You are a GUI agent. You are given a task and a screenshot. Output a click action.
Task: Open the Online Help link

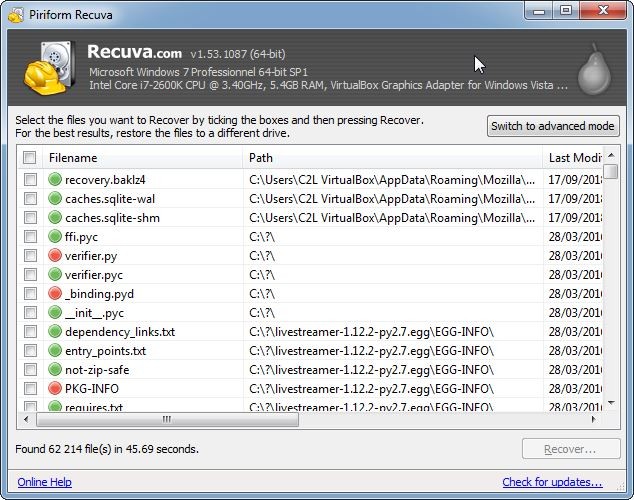click(x=44, y=482)
